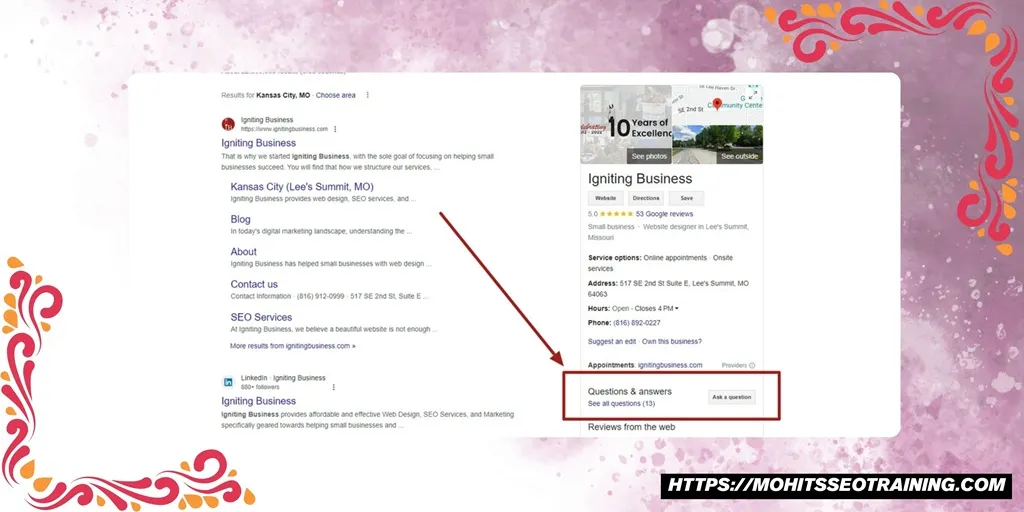Open the See outside street view thumbnail

click(x=718, y=144)
